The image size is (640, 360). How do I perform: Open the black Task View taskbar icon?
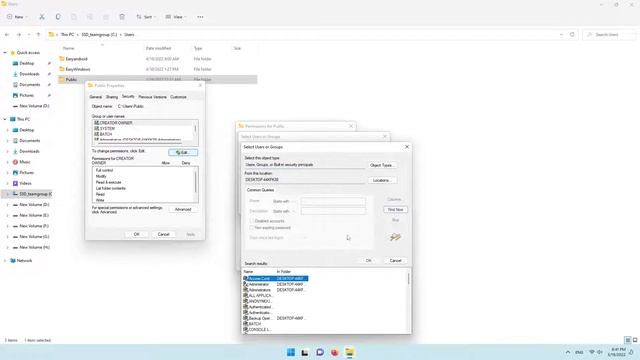pos(305,352)
